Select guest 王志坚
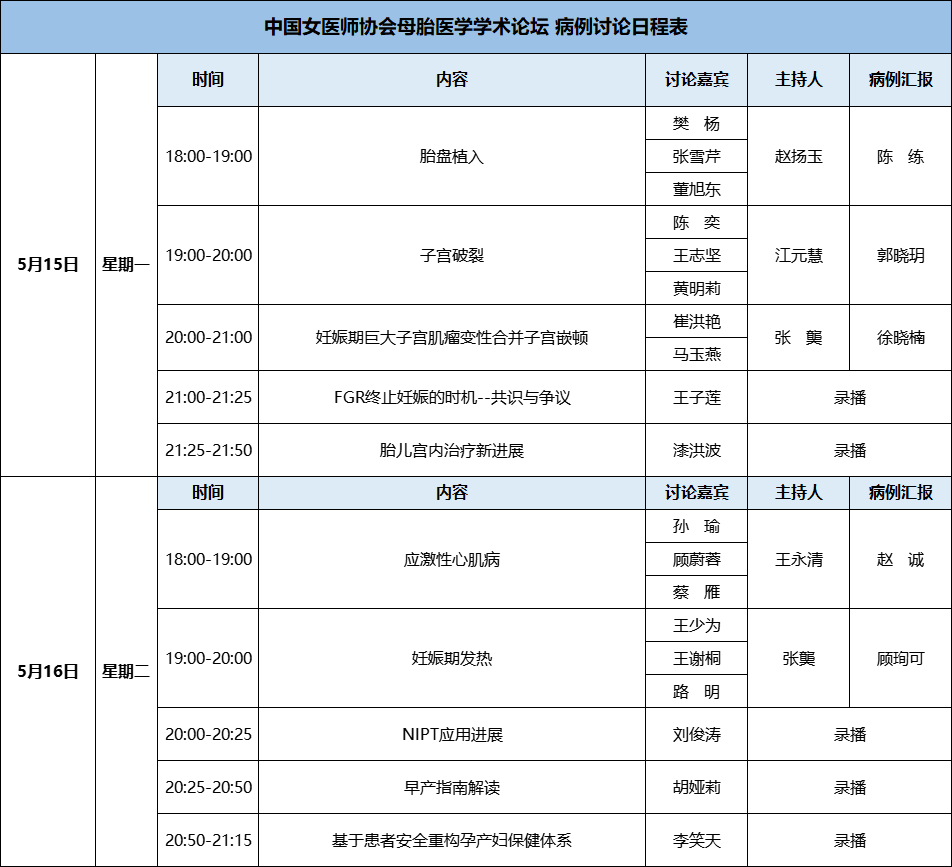 pos(696,256)
